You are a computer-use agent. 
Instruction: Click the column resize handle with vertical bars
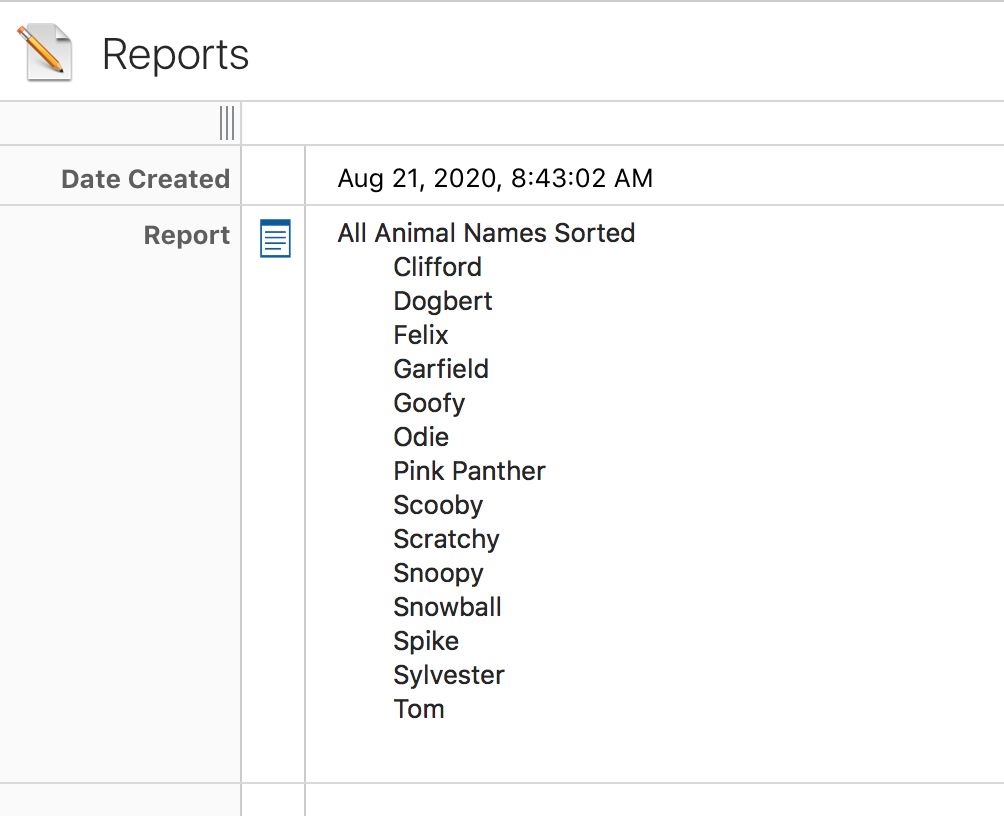tap(227, 123)
